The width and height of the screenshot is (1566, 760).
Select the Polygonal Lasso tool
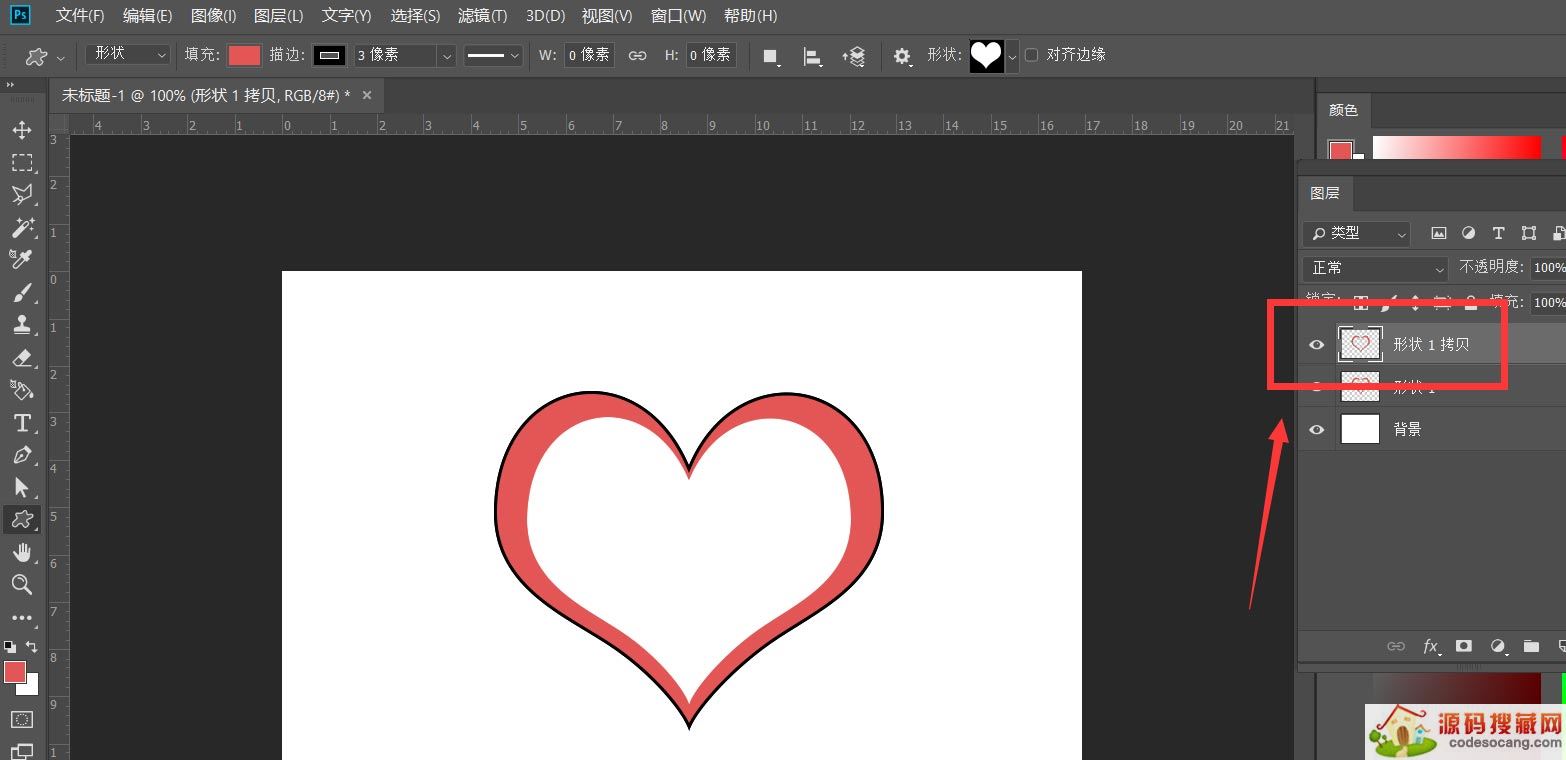[22, 195]
